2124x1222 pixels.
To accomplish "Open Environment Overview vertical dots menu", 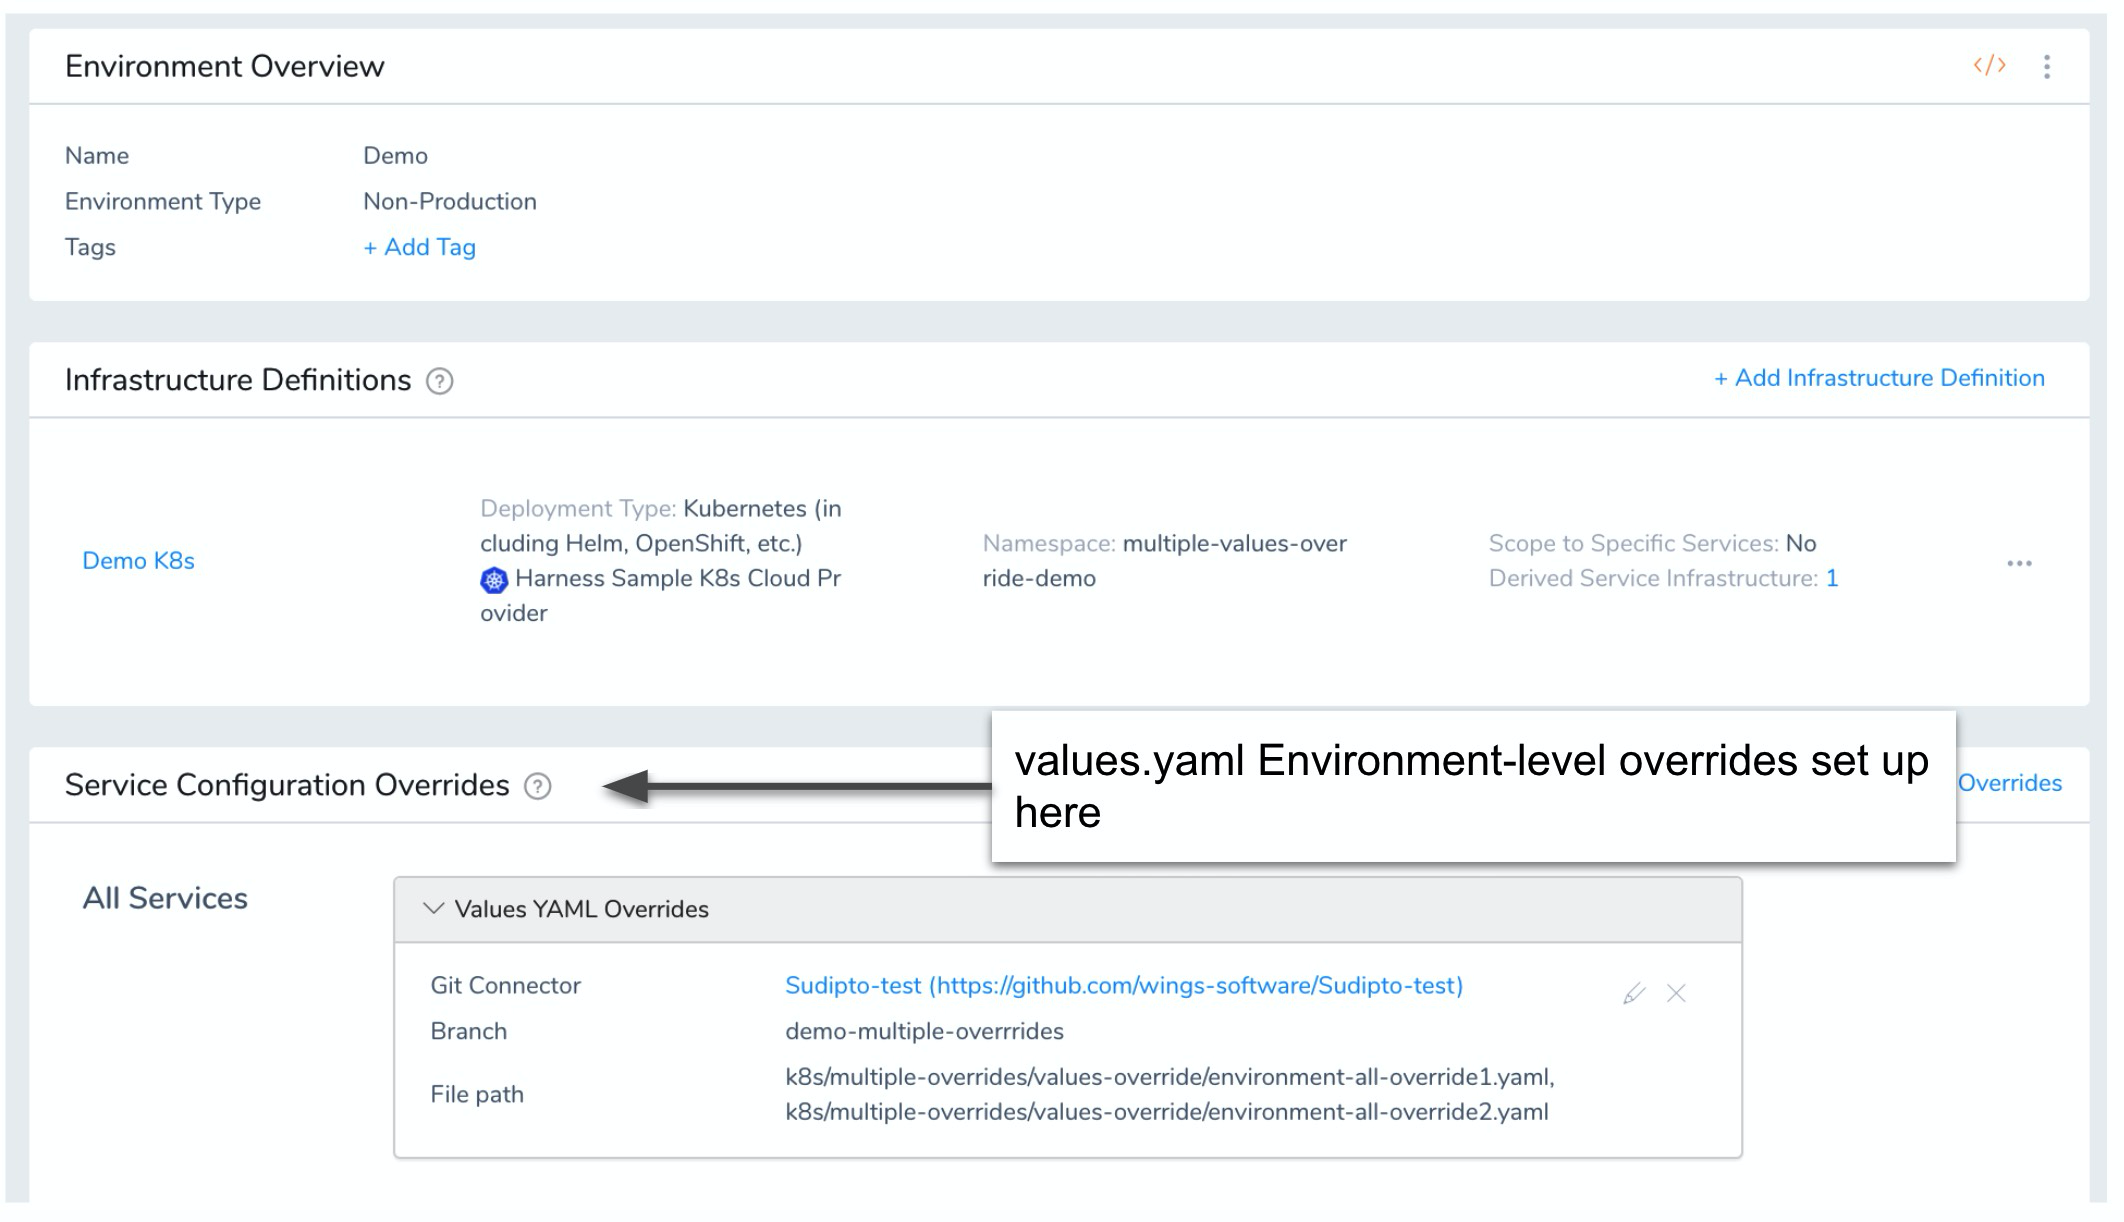I will point(2047,66).
